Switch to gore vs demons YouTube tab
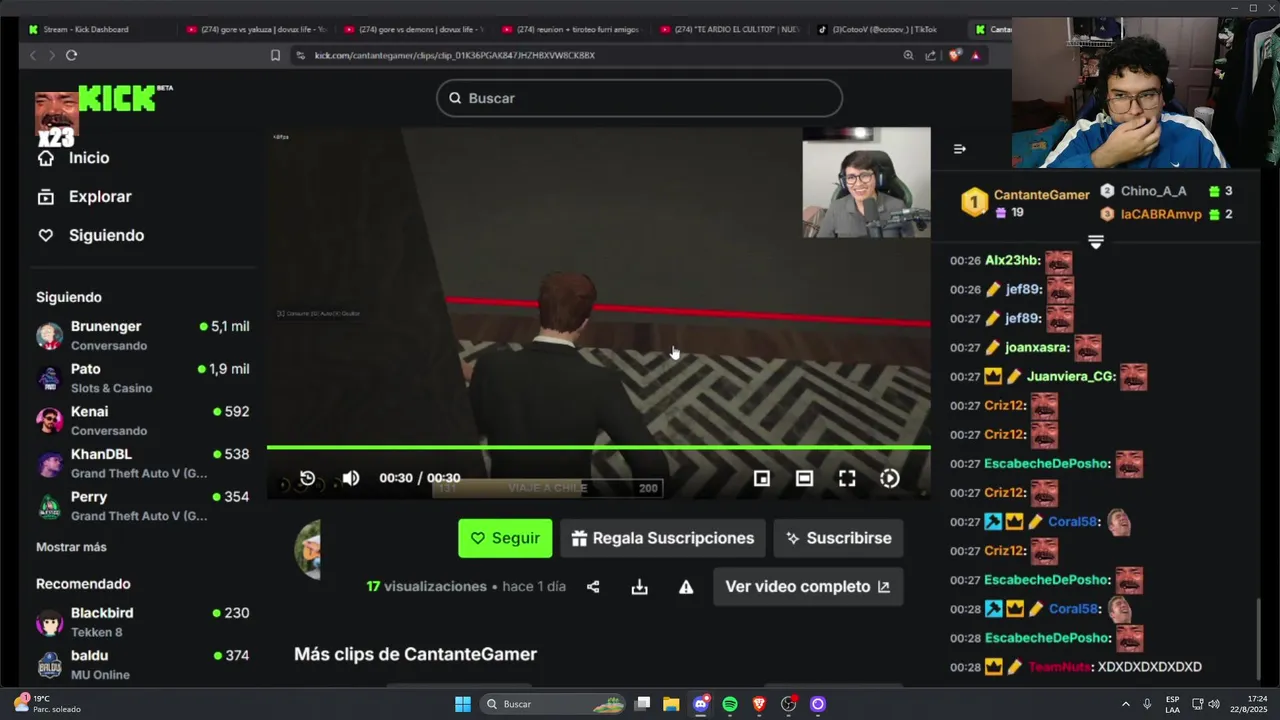The height and width of the screenshot is (720, 1280). tap(414, 29)
